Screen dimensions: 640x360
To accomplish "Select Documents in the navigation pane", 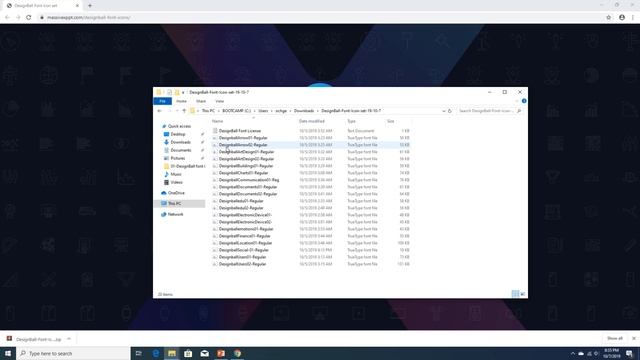I will coord(181,150).
